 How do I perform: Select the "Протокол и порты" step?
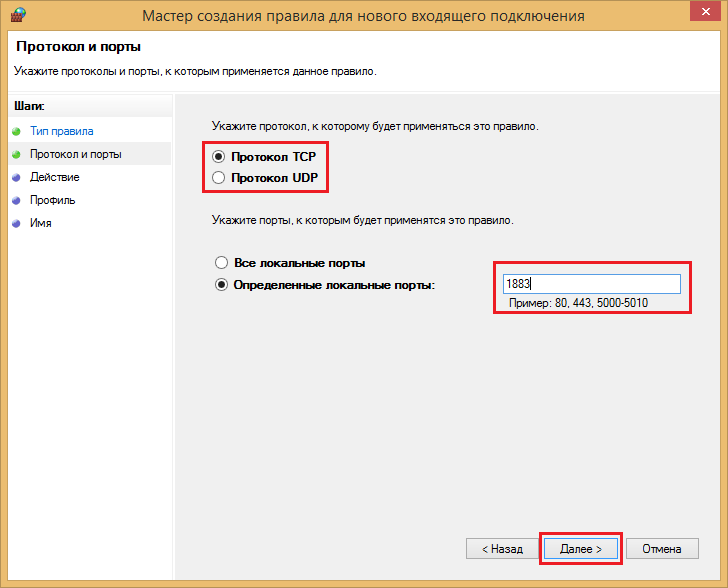click(76, 154)
